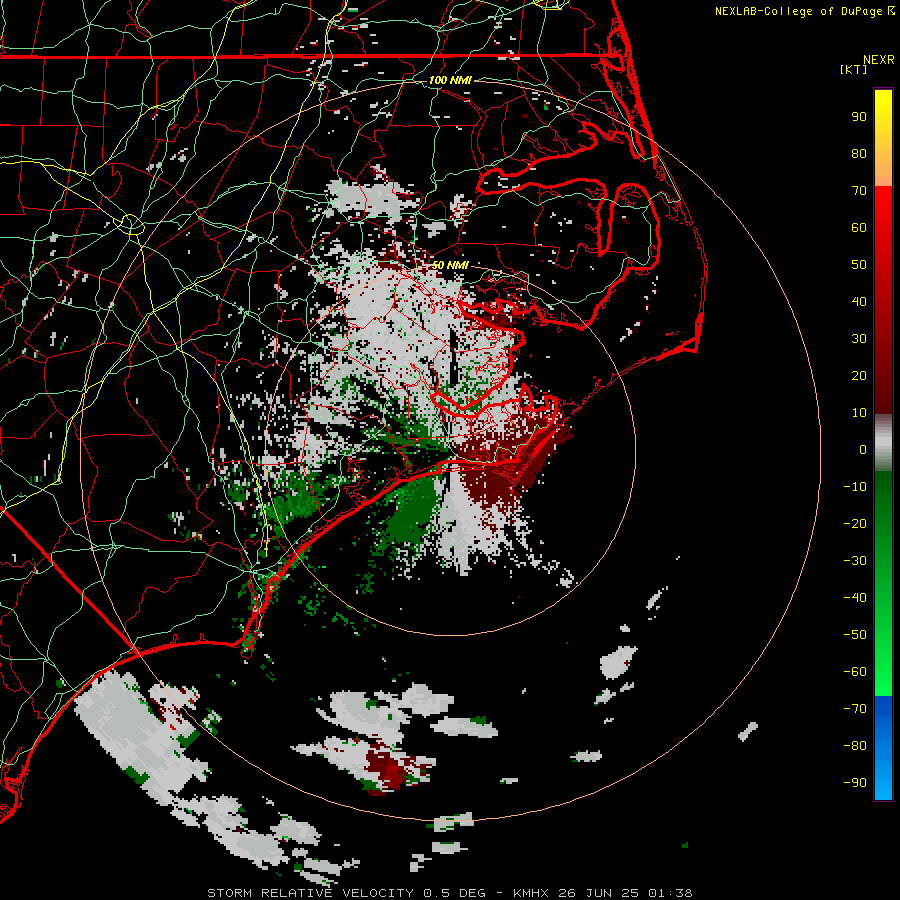900x900 pixels.
Task: Click the -40 value on velocity scale
Action: [x=855, y=598]
